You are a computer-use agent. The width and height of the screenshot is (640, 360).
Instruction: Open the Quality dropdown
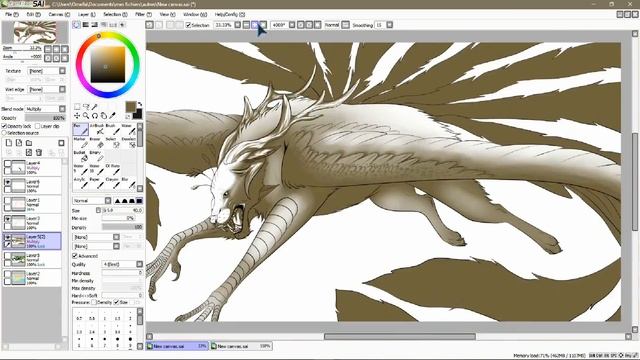tap(122, 264)
